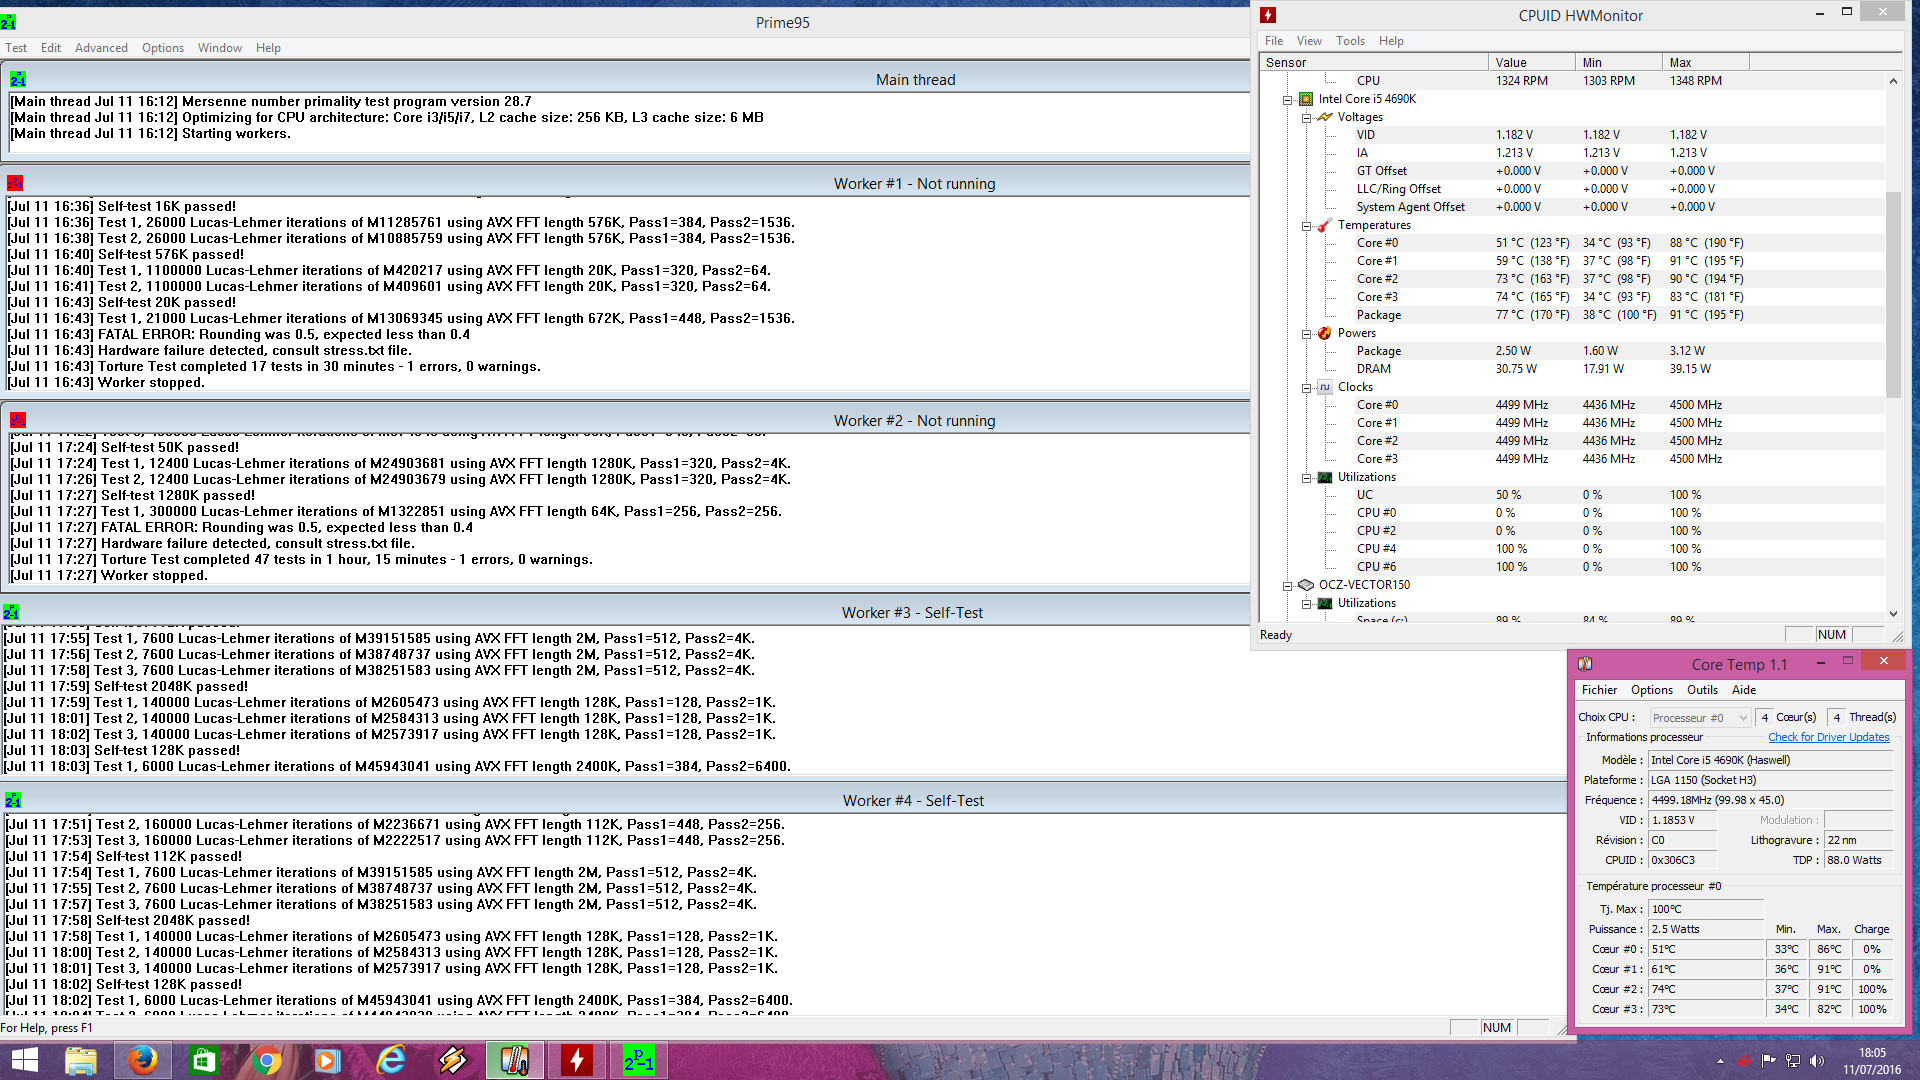Click the HWMonitor title bar lightning icon
Image resolution: width=1920 pixels, height=1080 pixels.
click(x=1268, y=15)
